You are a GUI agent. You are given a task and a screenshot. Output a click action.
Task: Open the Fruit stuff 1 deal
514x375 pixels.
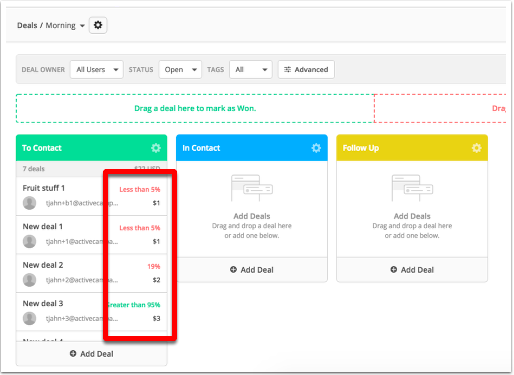click(x=44, y=188)
